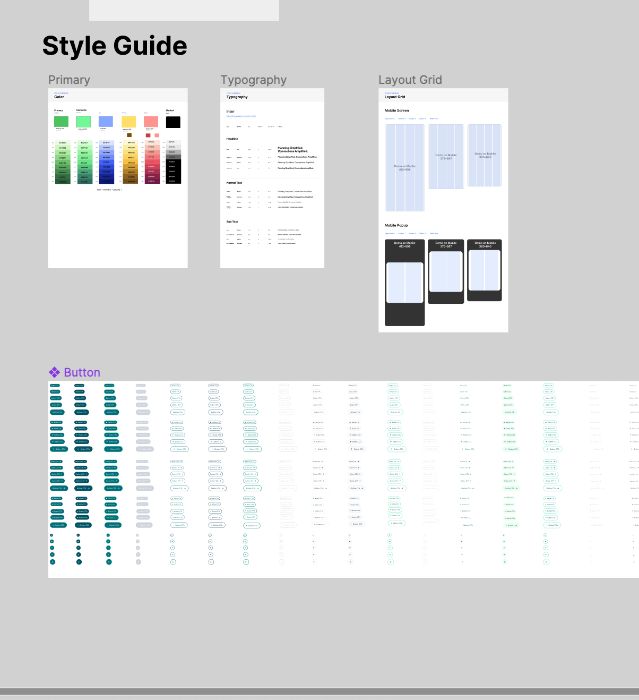Select the middle blue mobile grid screen
The image size is (639, 700).
click(446, 156)
